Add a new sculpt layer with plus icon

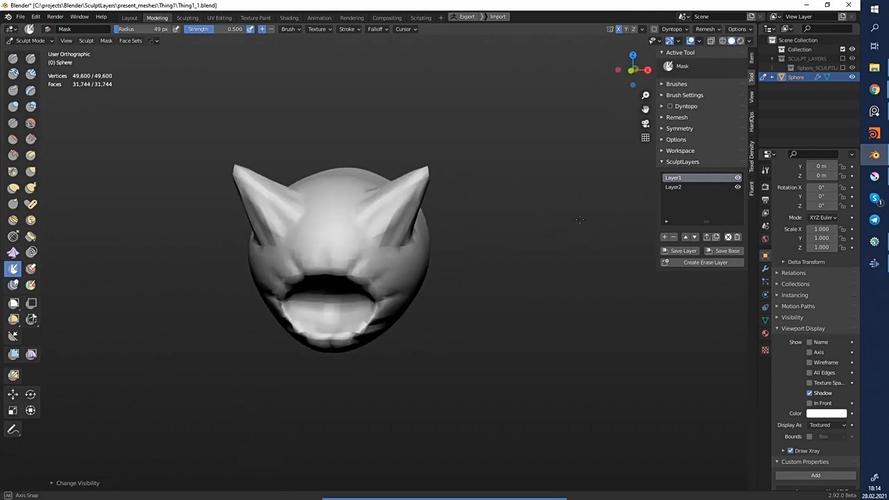(x=664, y=237)
